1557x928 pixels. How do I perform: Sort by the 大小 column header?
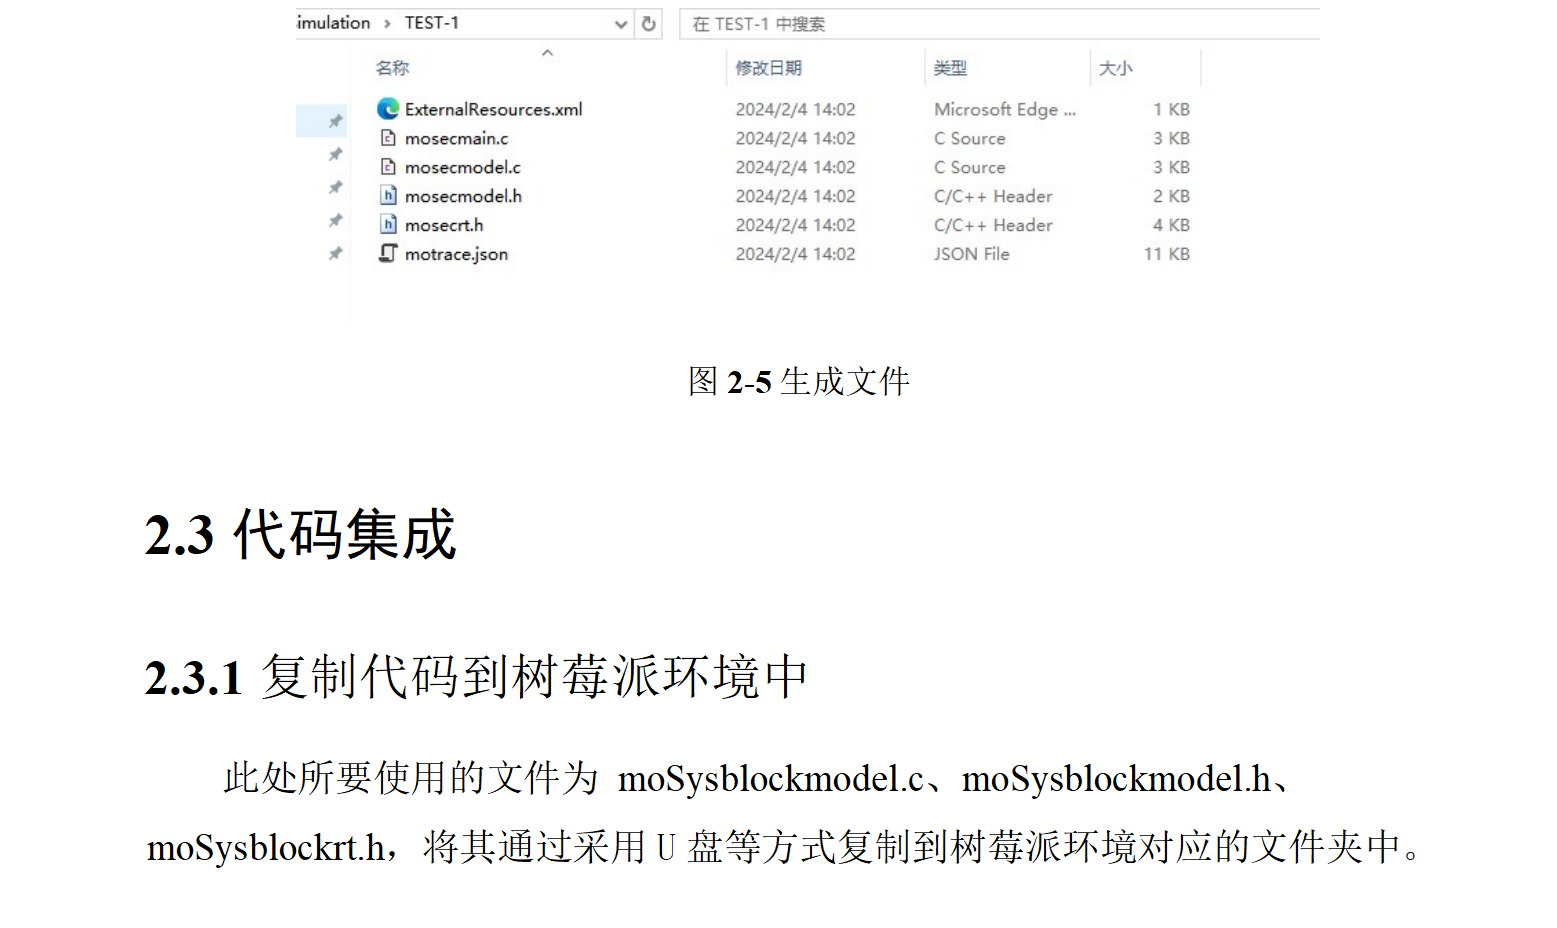pos(1115,68)
